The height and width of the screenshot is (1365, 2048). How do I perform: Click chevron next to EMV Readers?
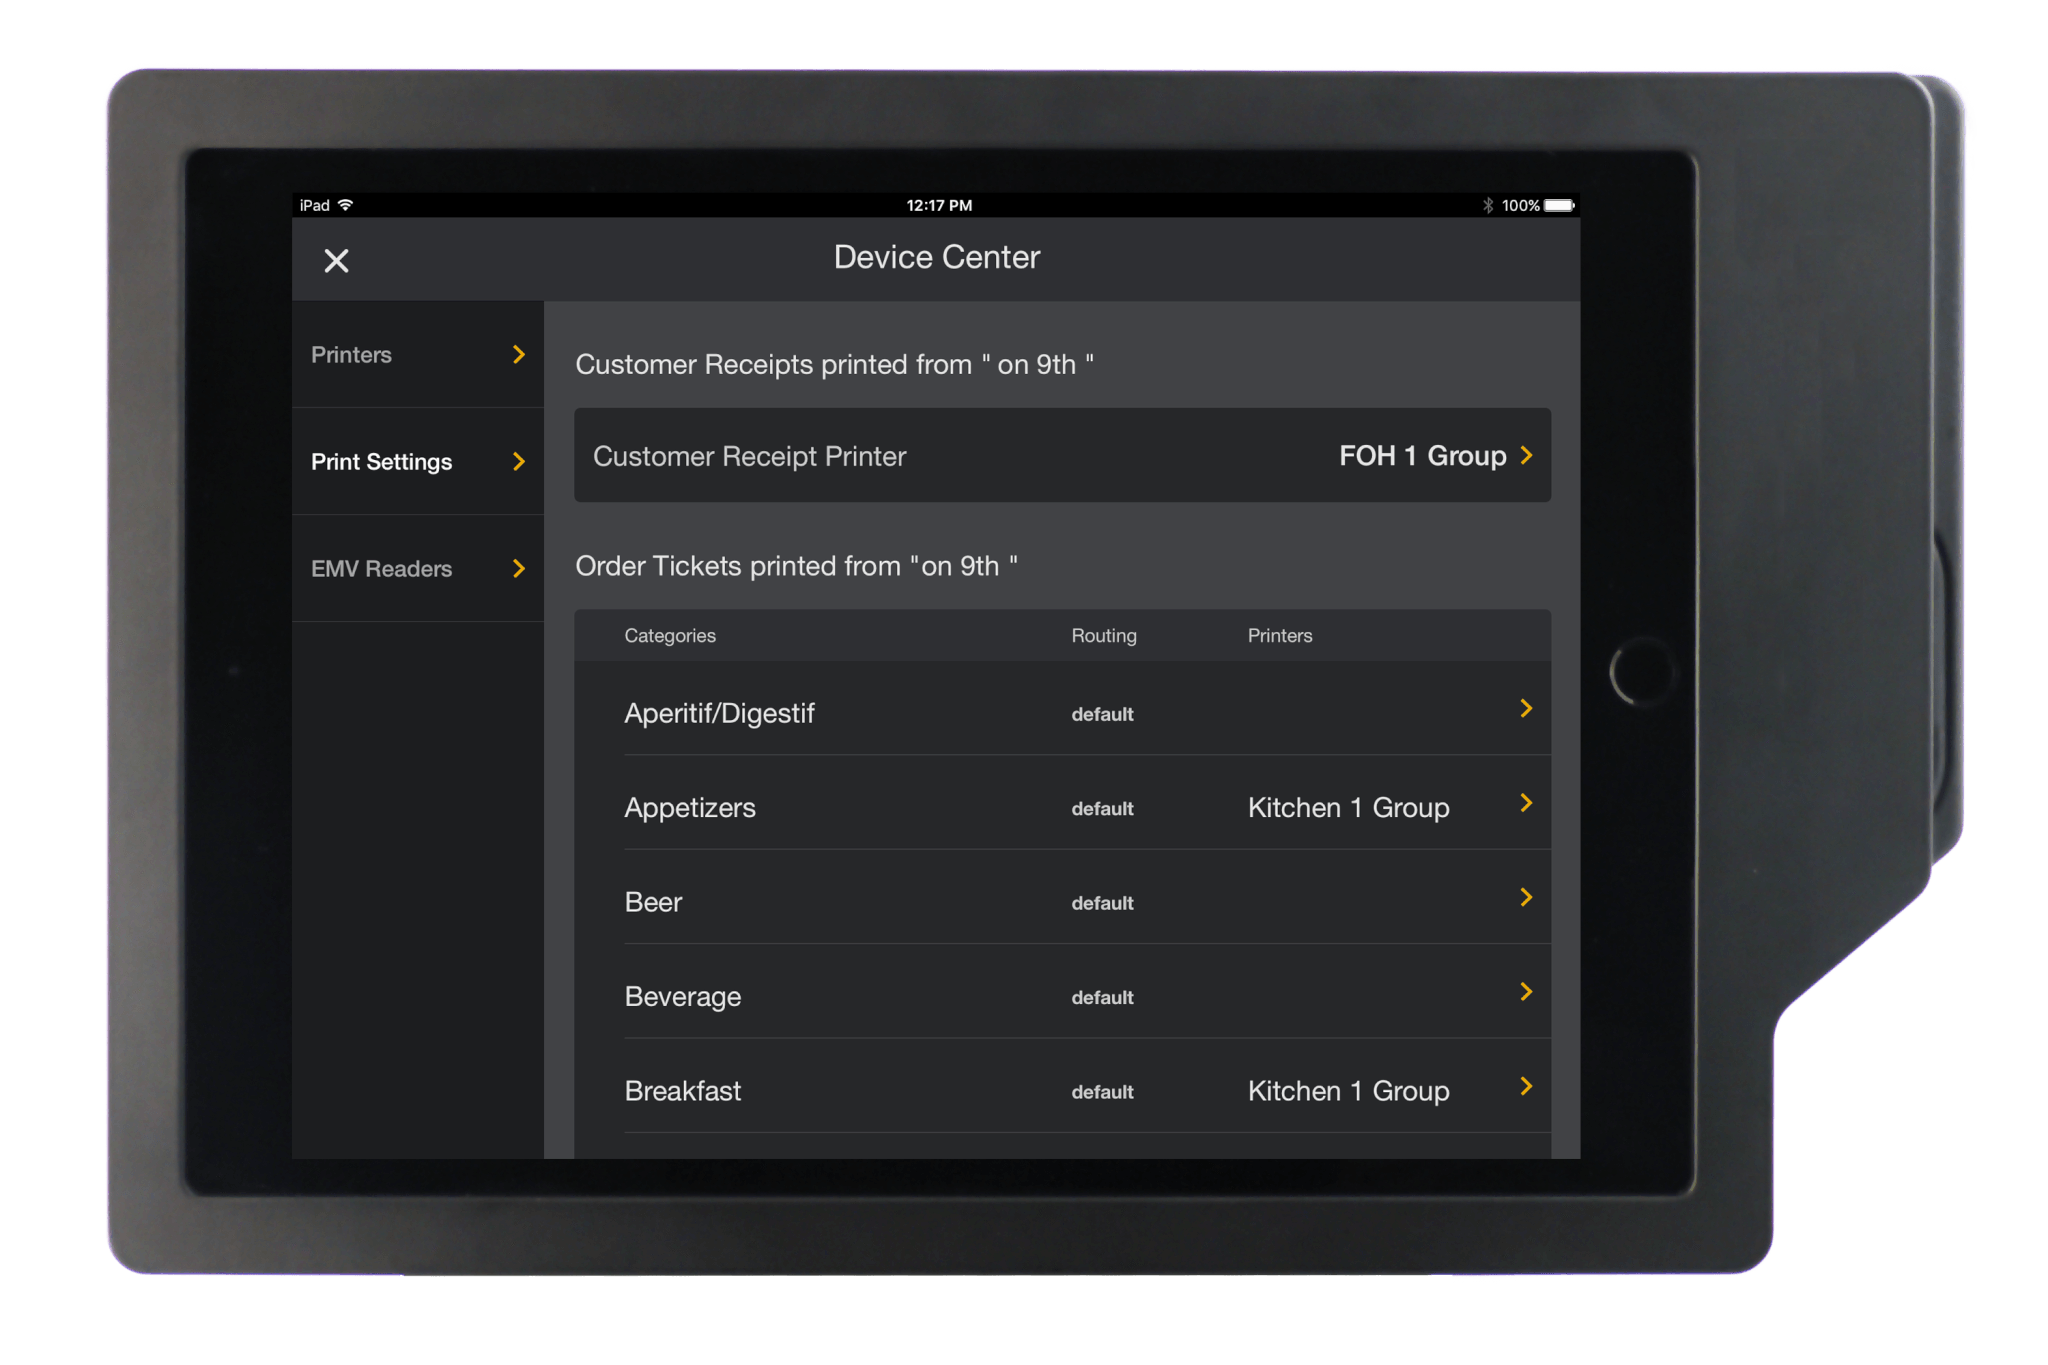tap(518, 569)
